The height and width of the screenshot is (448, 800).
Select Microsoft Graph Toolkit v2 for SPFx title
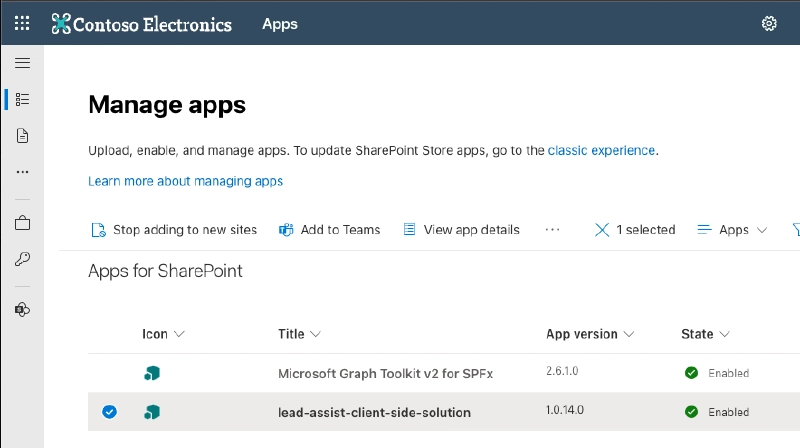pyautogui.click(x=385, y=374)
